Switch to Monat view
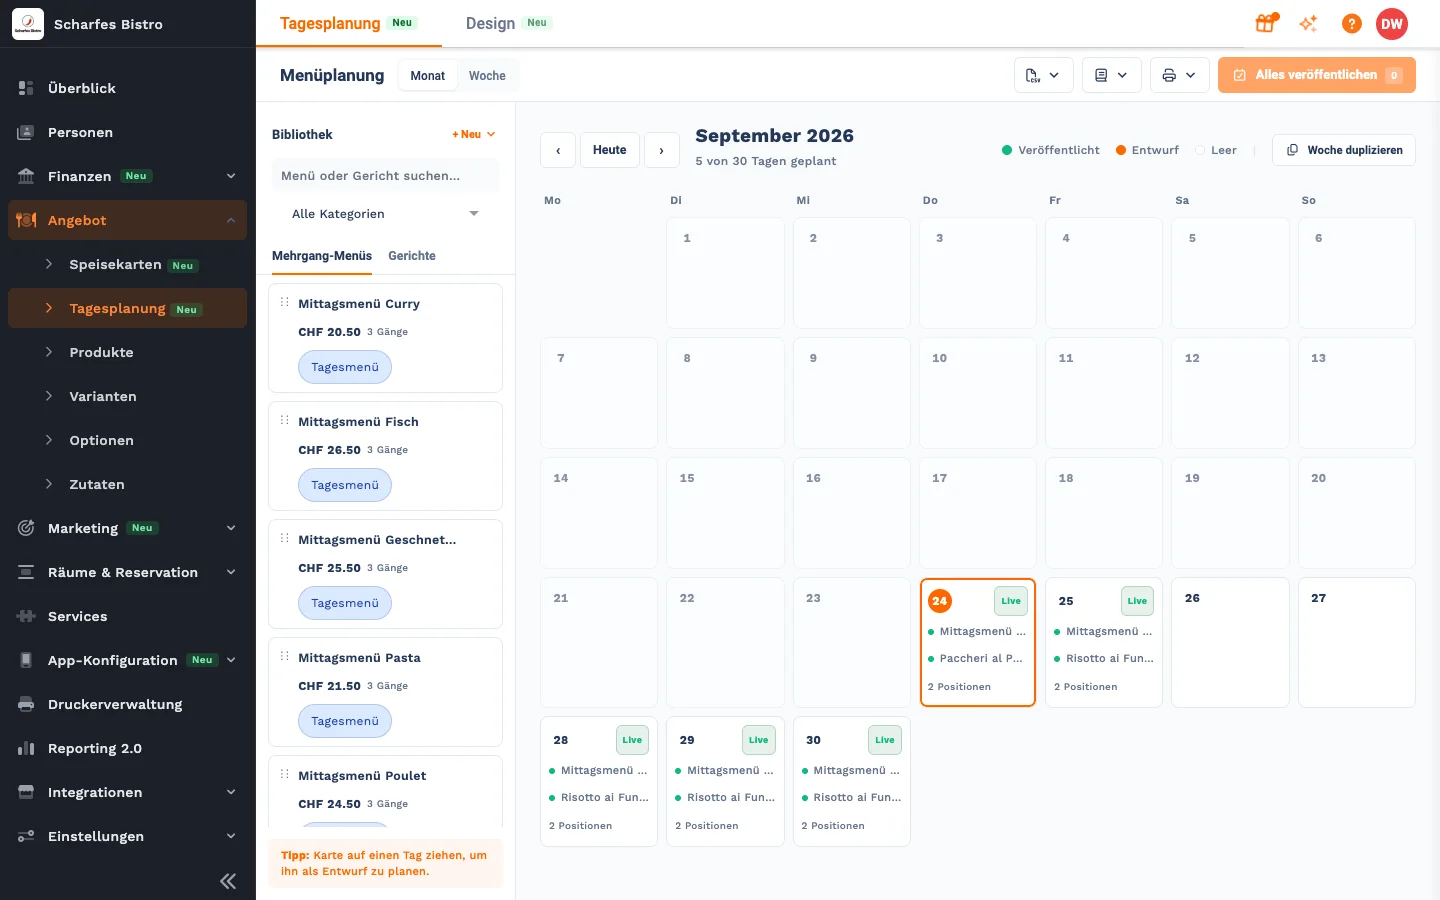The image size is (1440, 900). [x=427, y=76]
